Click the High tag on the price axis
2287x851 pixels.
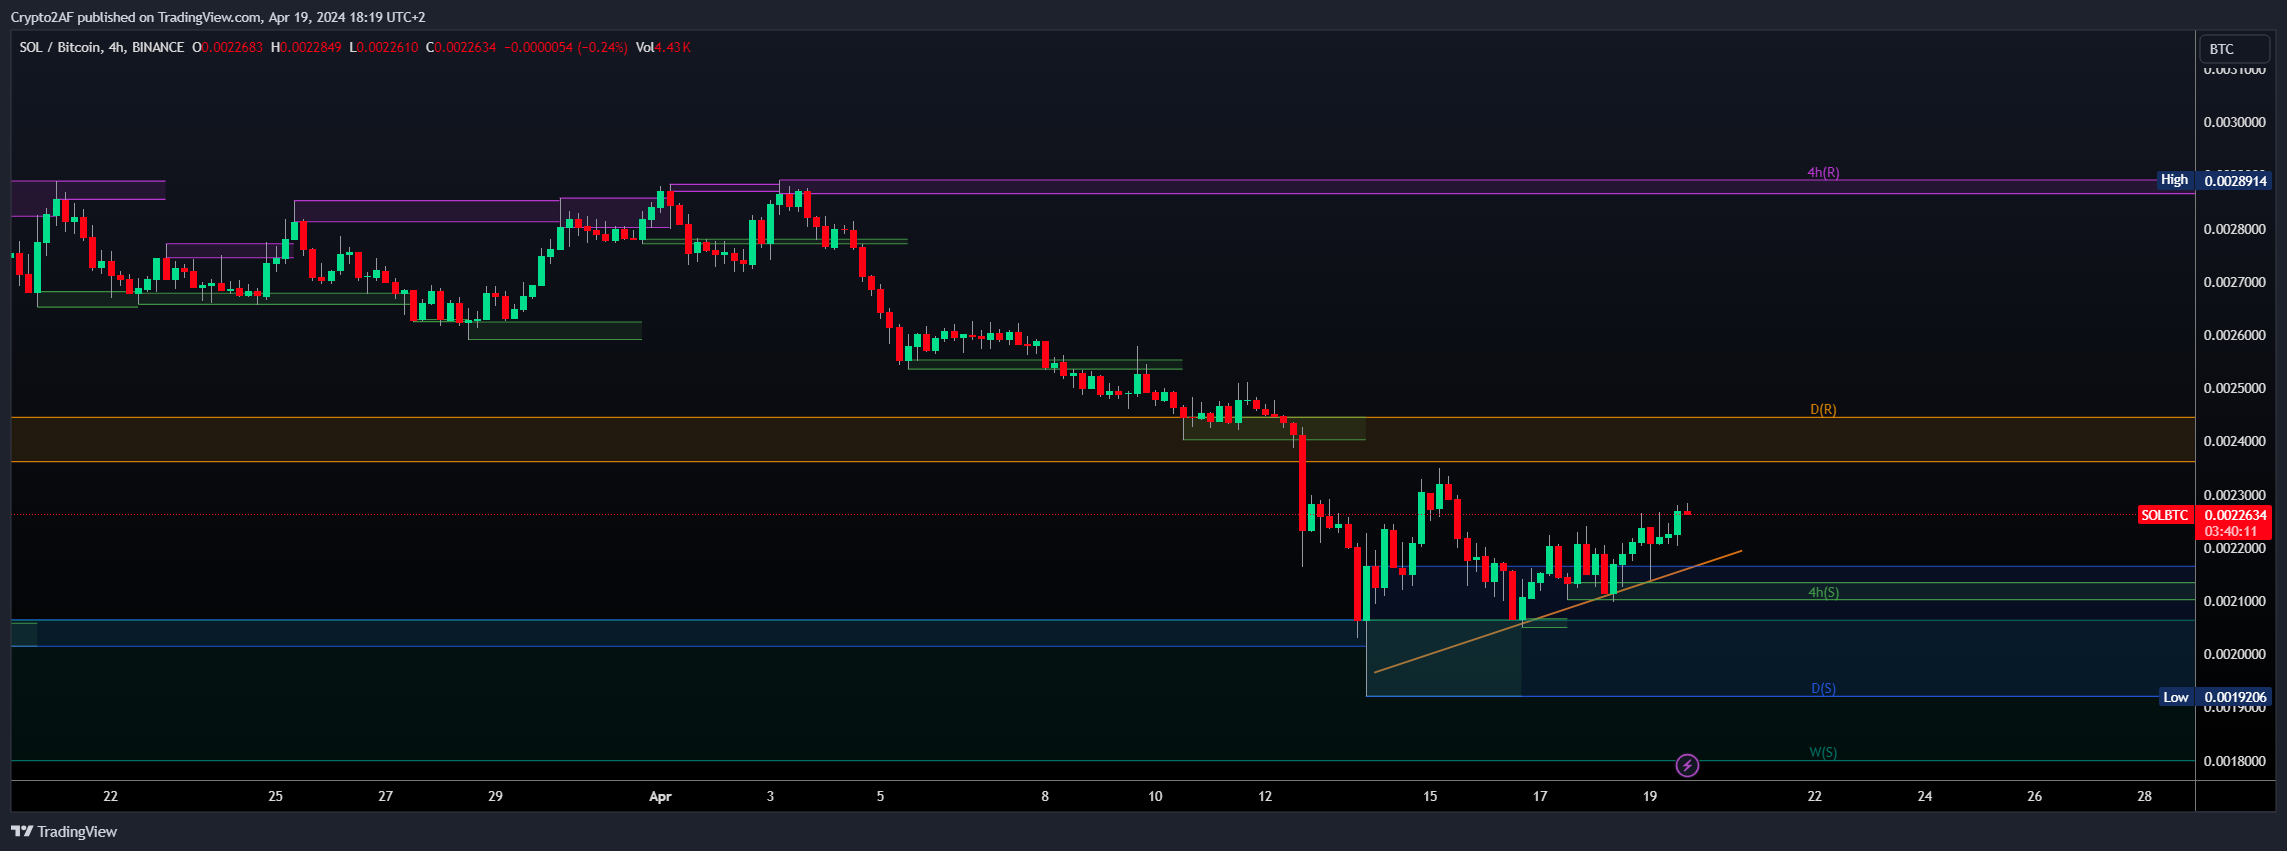pyautogui.click(x=2175, y=180)
